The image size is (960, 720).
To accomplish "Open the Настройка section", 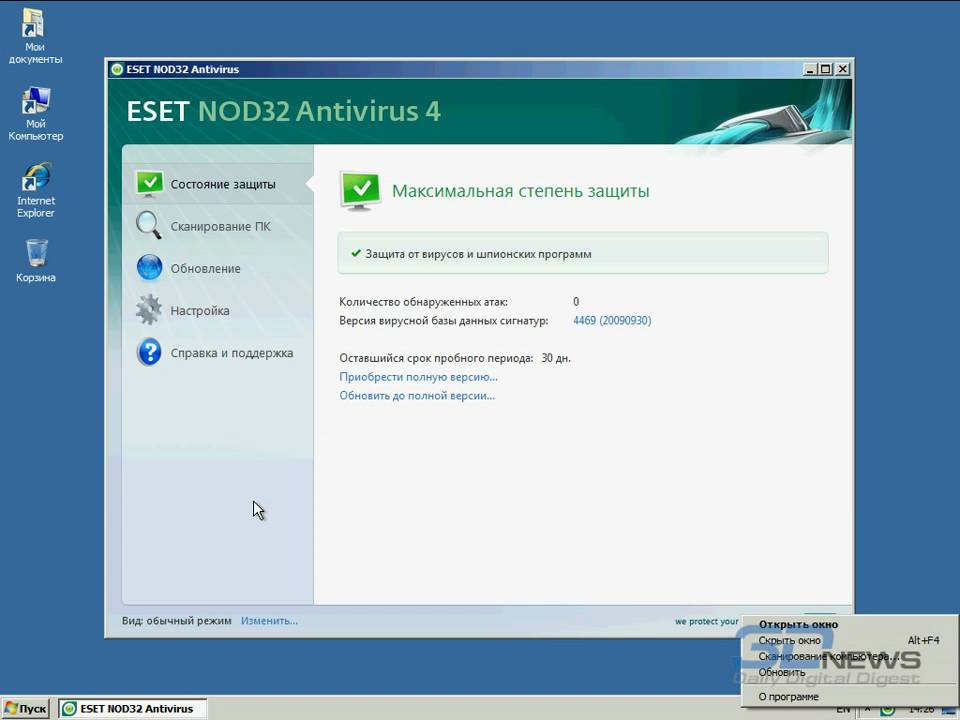I will coord(200,311).
